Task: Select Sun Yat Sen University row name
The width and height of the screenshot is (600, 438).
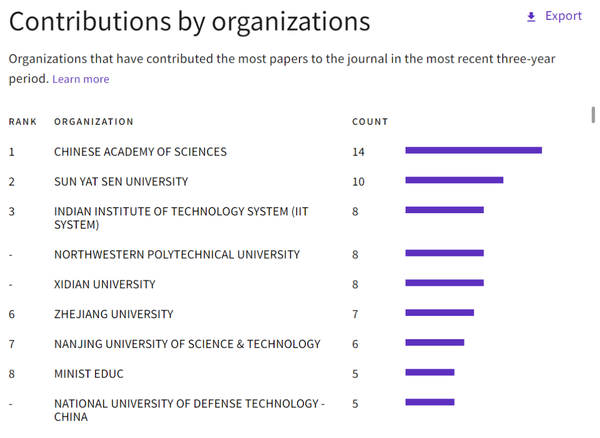Action: (121, 182)
